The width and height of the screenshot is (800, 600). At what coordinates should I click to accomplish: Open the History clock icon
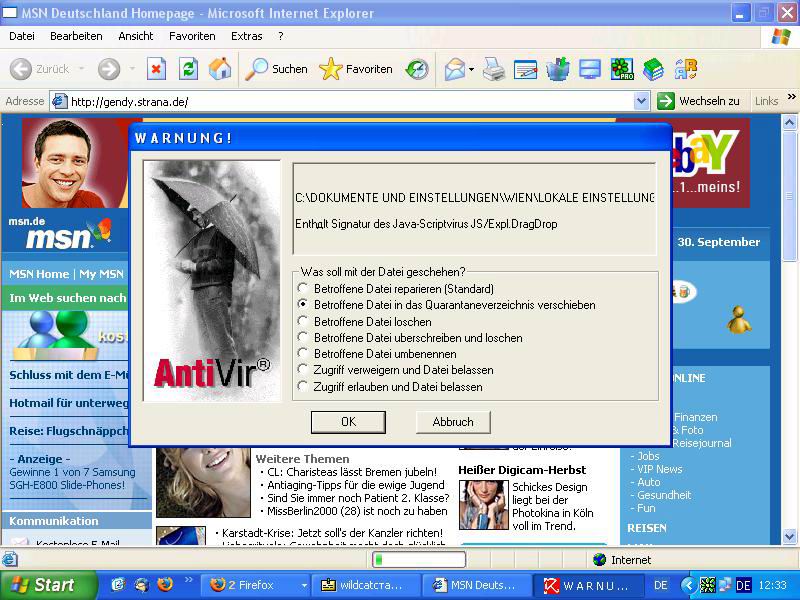pos(417,69)
